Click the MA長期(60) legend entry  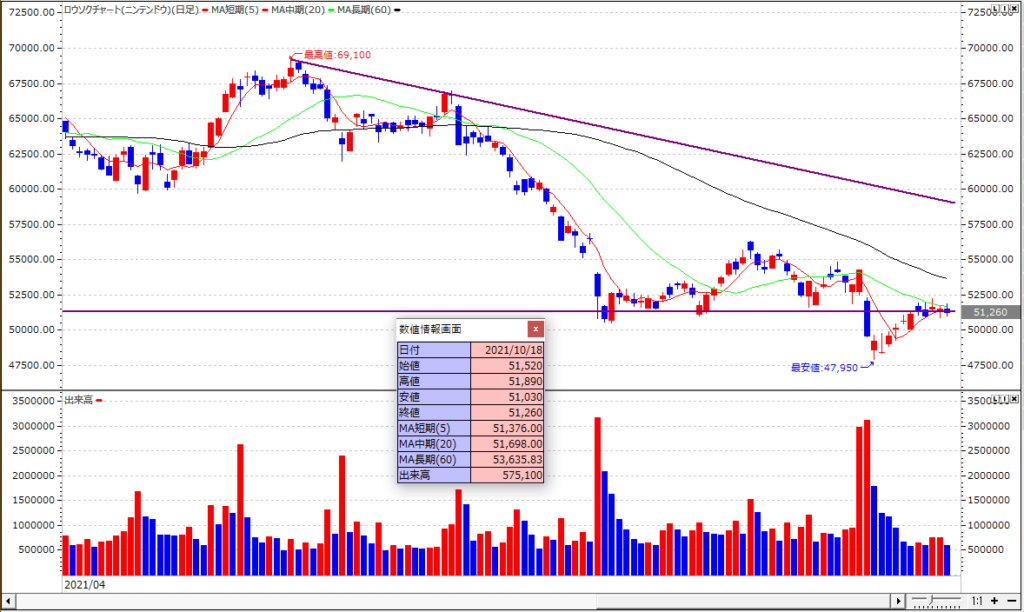click(x=364, y=10)
